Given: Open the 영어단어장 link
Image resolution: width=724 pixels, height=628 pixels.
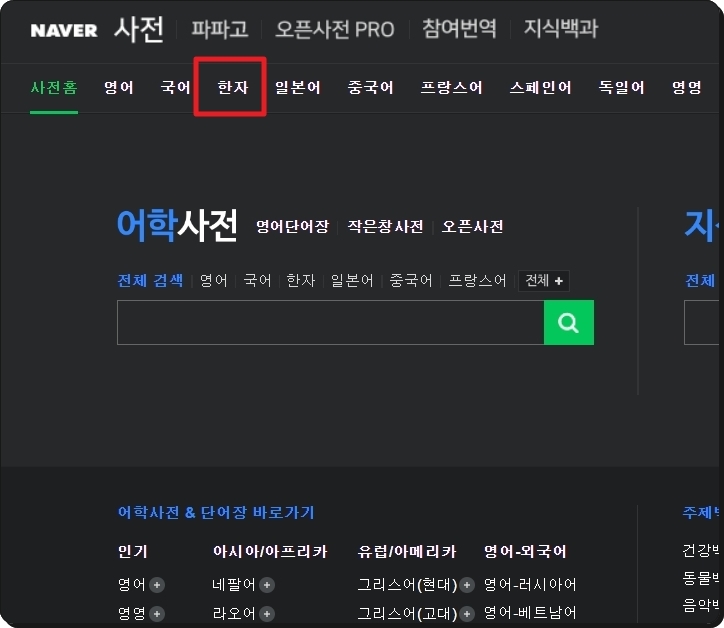Looking at the screenshot, I should (x=293, y=226).
